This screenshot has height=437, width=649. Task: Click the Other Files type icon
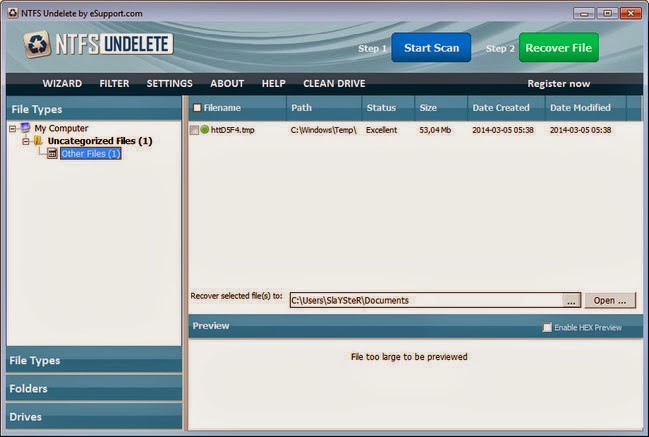(52, 154)
